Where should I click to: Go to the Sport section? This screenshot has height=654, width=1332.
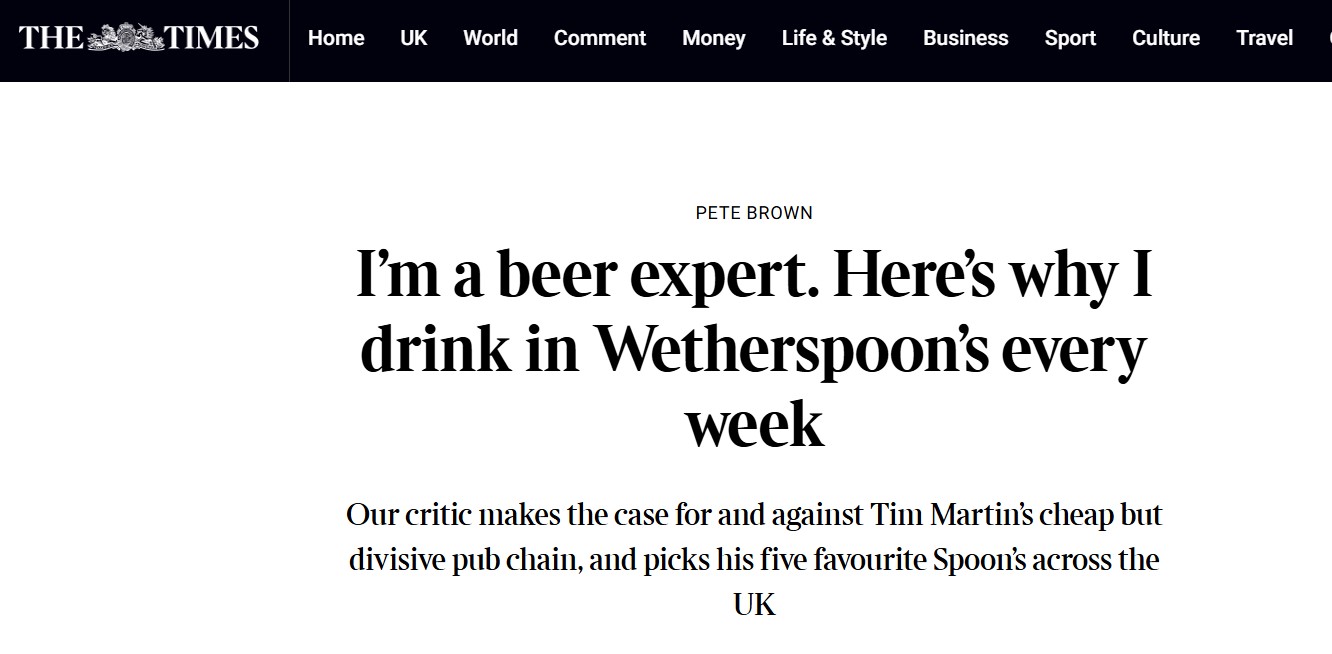click(1070, 38)
